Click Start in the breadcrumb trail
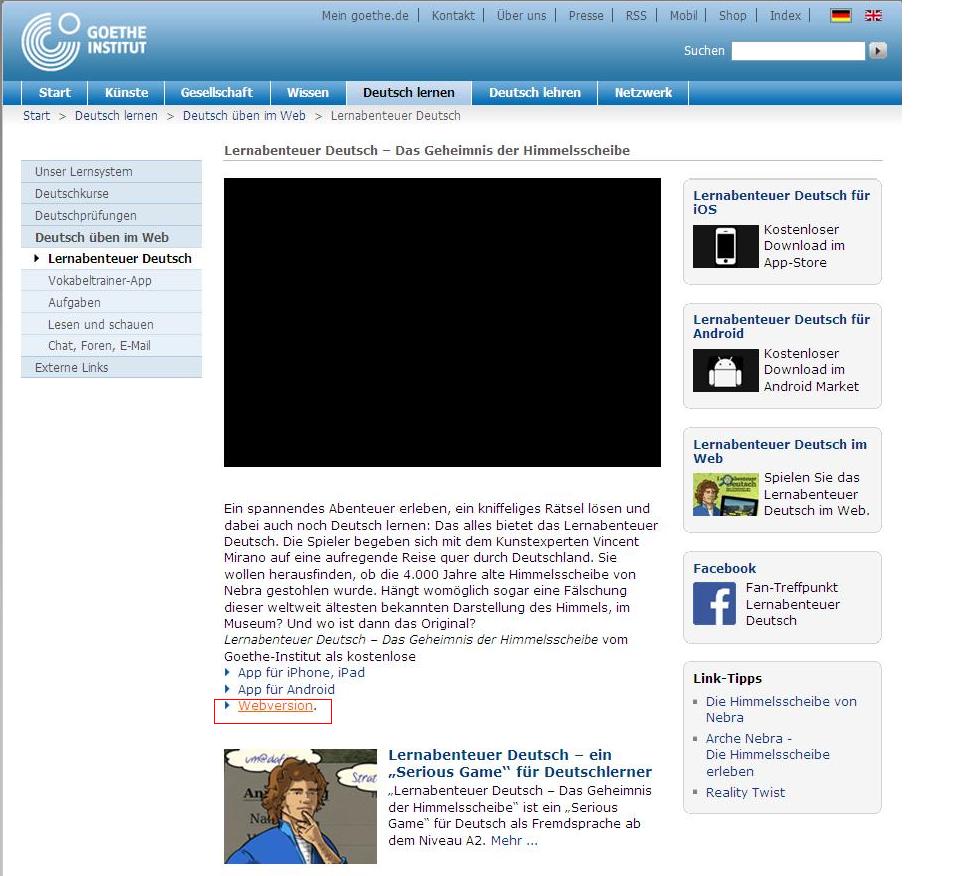960x876 pixels. pyautogui.click(x=36, y=116)
